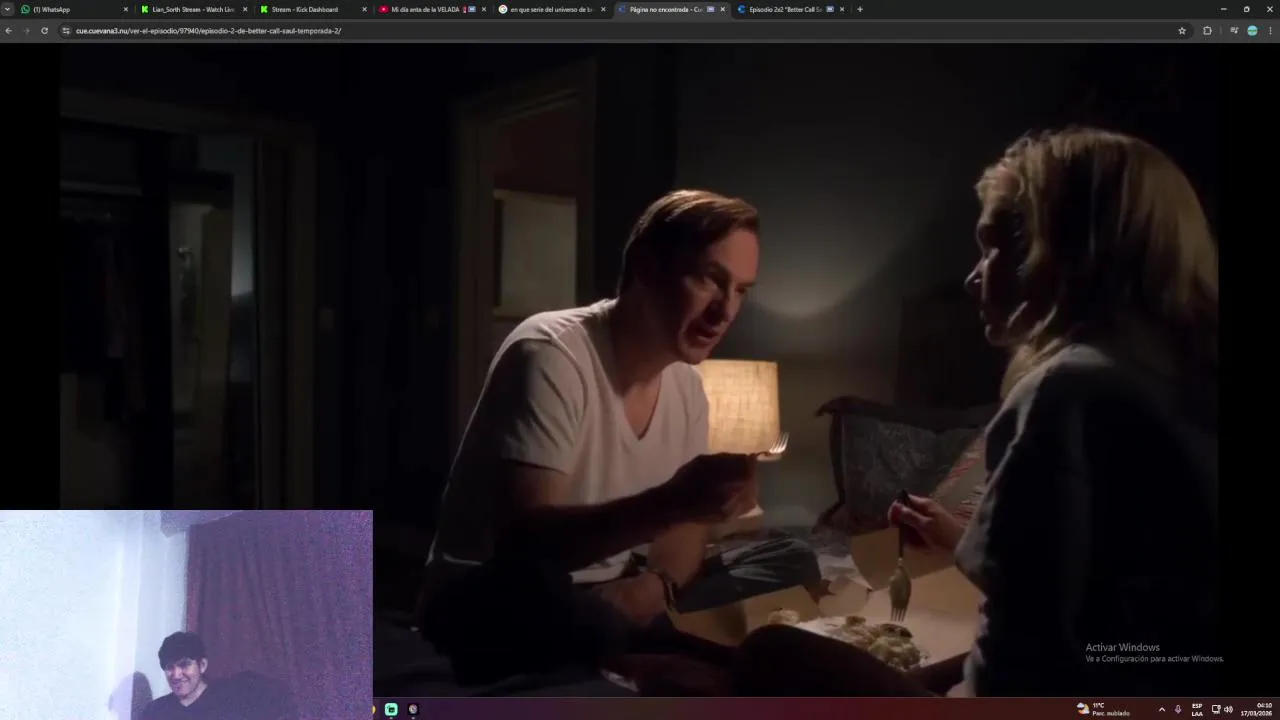Open the OBS icon on taskbar

[413, 709]
